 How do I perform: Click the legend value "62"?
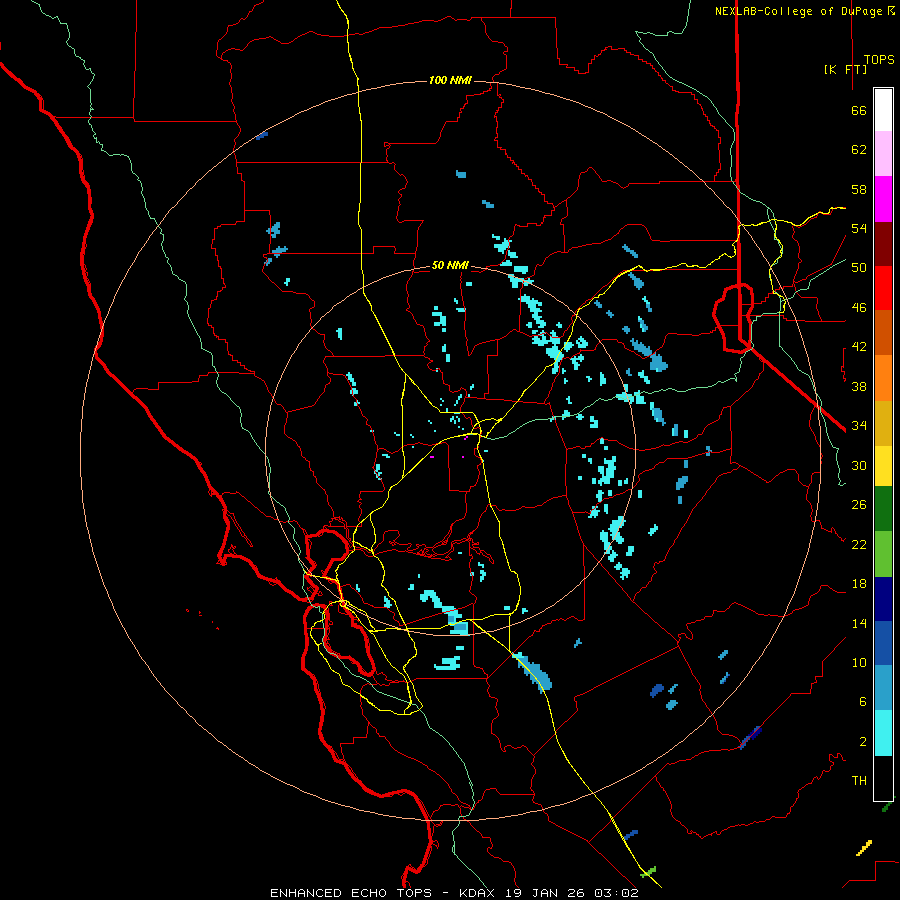coord(859,150)
